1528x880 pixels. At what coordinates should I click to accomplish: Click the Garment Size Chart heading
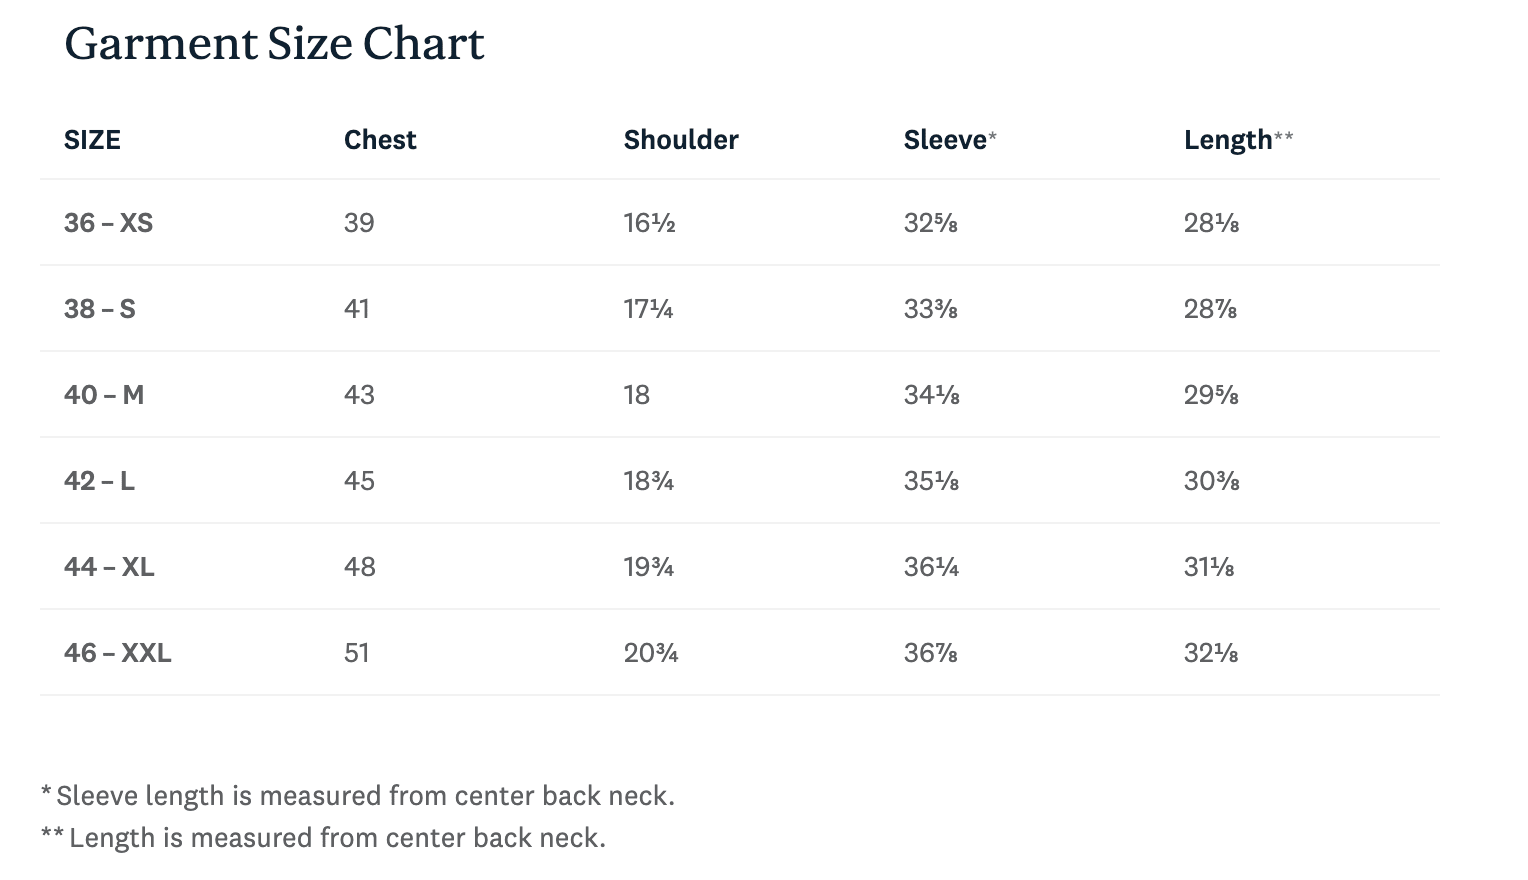click(274, 44)
